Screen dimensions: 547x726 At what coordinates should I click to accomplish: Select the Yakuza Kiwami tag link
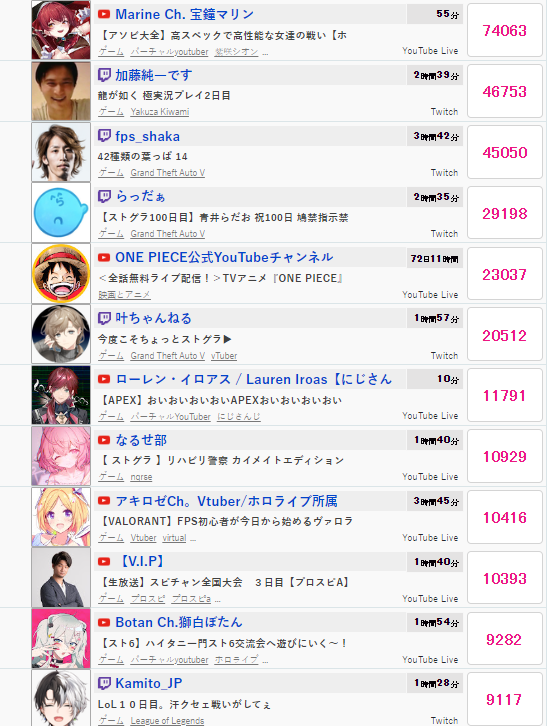coord(160,112)
